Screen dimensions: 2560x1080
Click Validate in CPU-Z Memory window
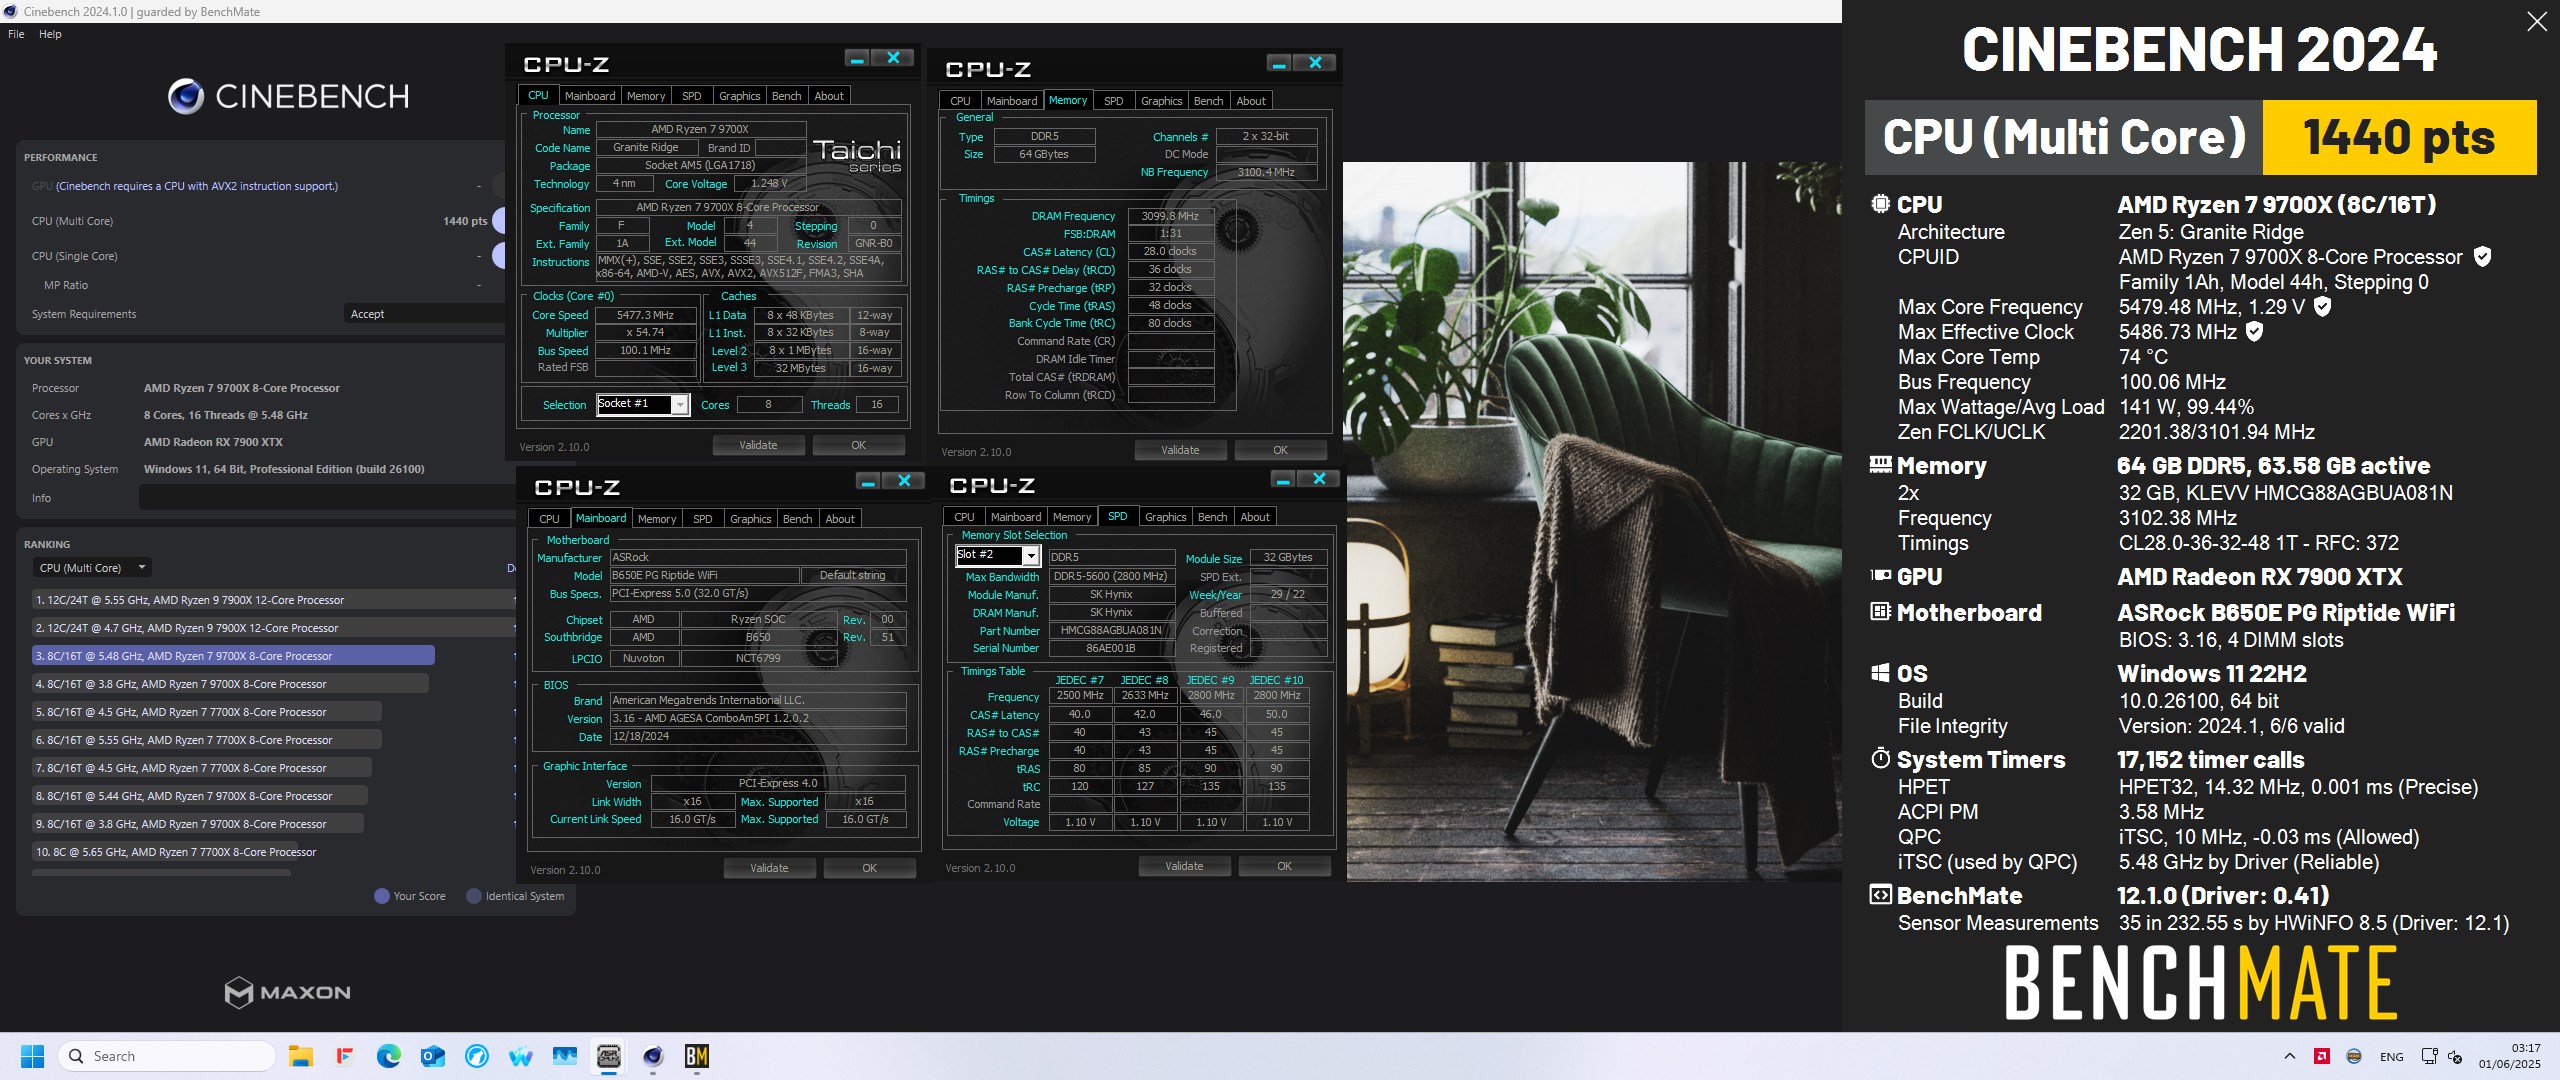[x=1180, y=450]
